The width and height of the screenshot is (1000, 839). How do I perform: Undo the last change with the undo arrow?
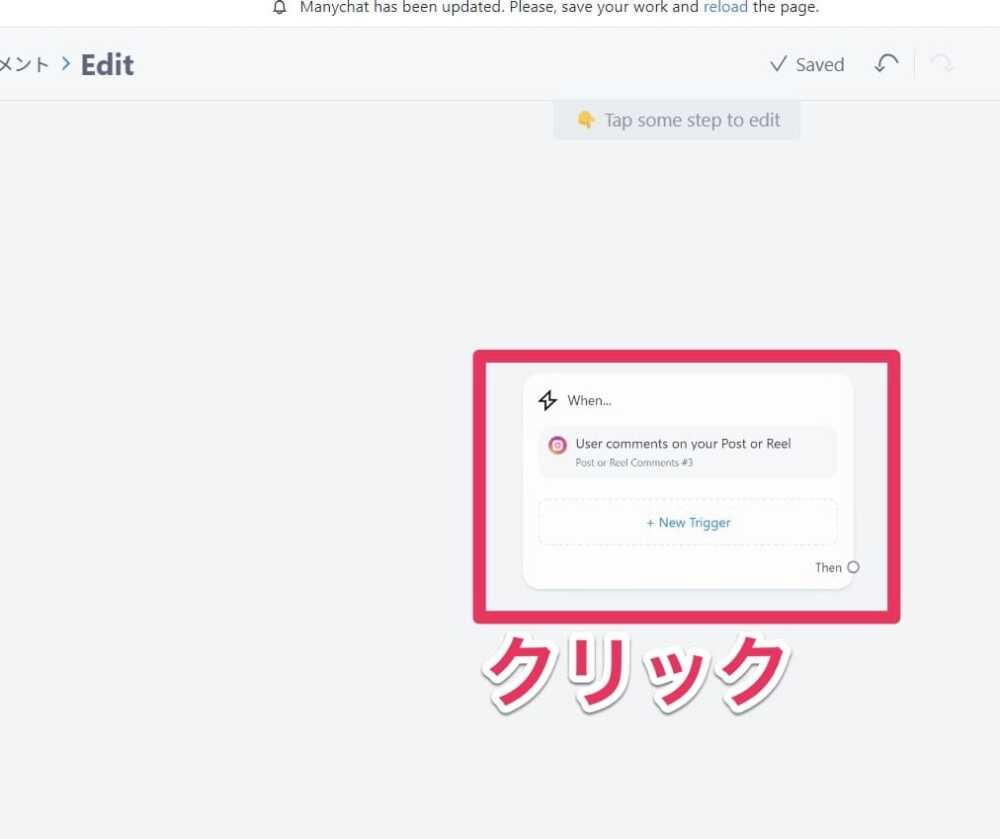(x=886, y=64)
